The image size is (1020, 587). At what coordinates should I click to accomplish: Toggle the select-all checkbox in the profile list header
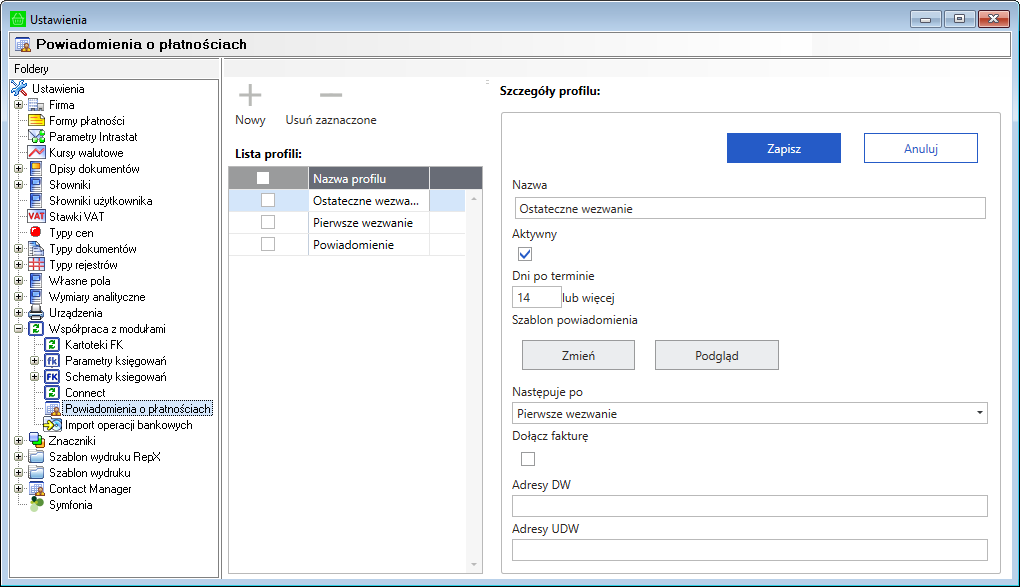coord(263,178)
